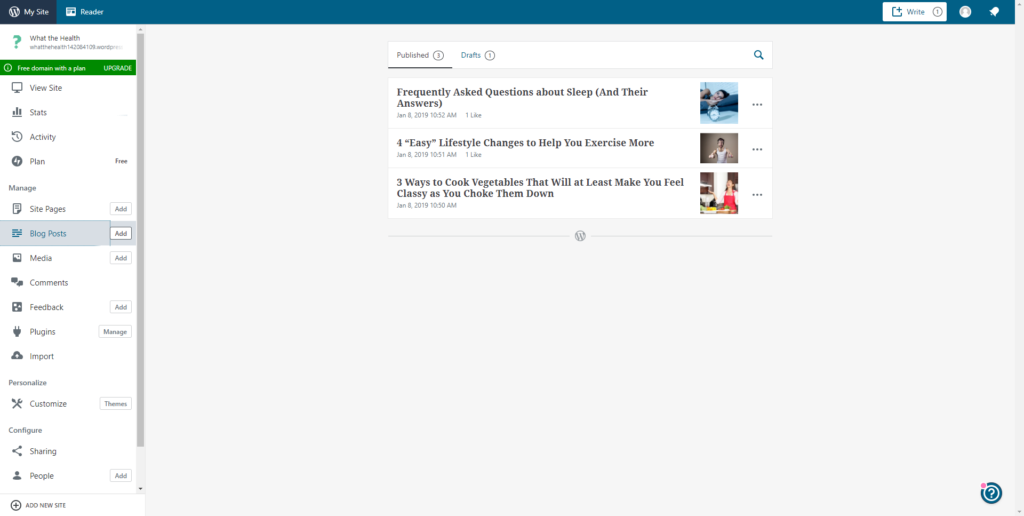Screen dimensions: 1024x516
Task: Click the What the Health site title
Action: click(55, 38)
